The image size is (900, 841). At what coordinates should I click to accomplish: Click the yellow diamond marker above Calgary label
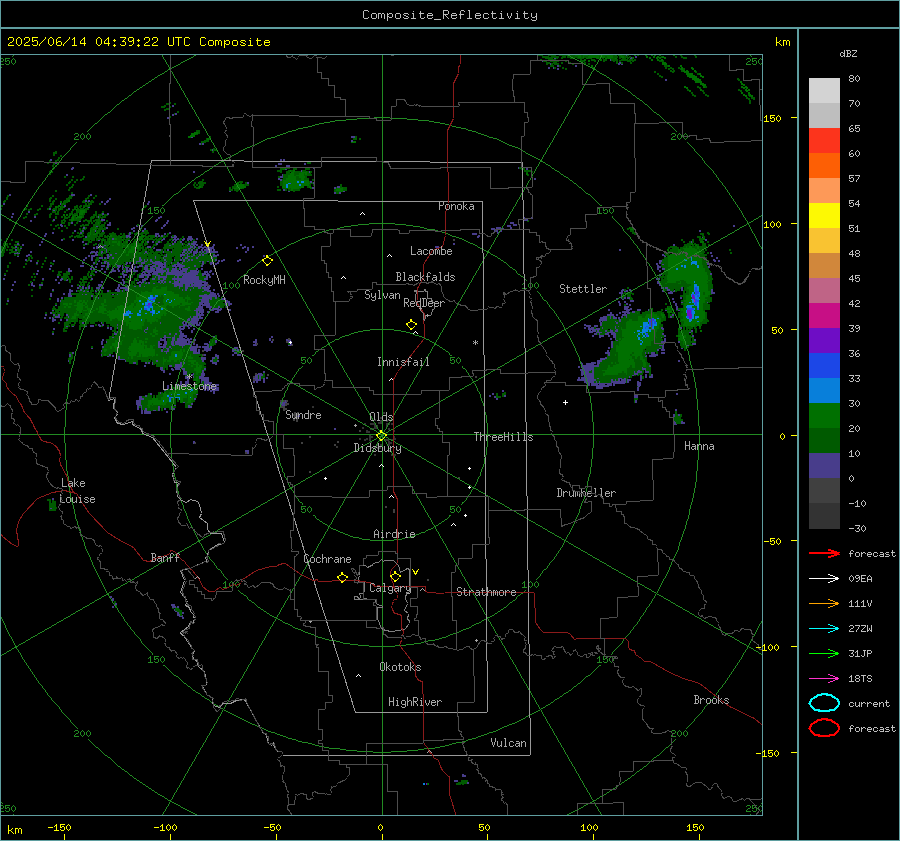point(395,576)
